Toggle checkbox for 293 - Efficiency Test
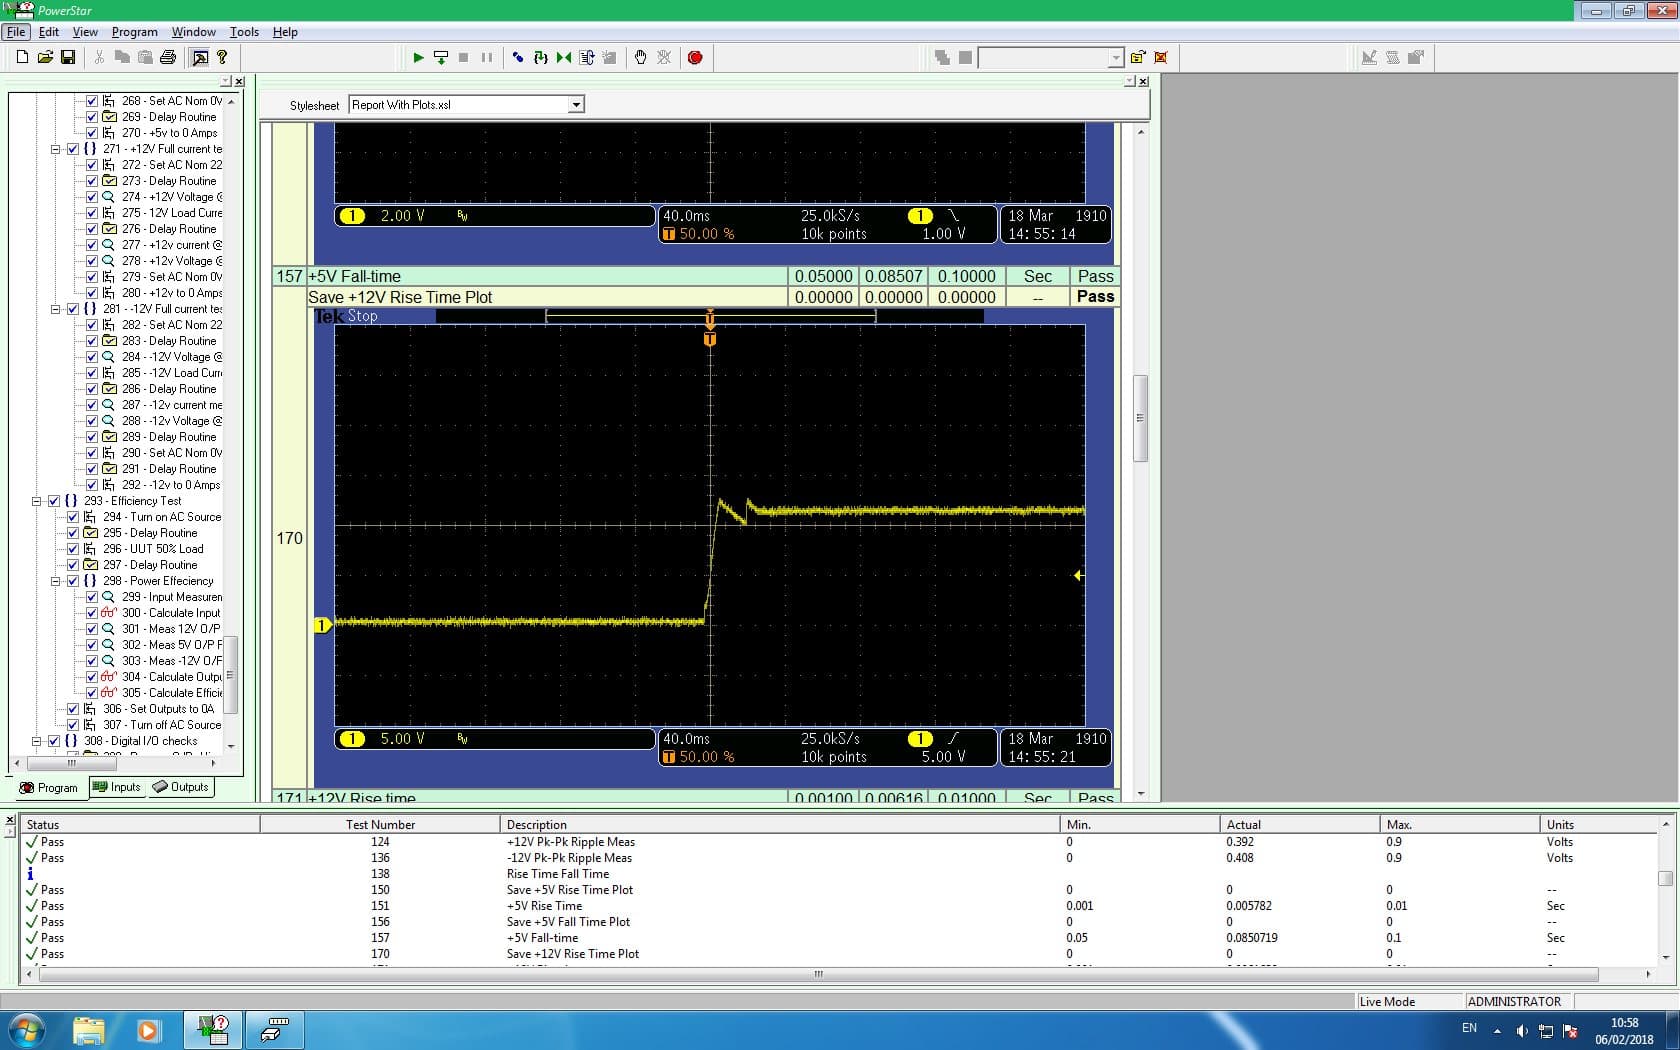 54,501
